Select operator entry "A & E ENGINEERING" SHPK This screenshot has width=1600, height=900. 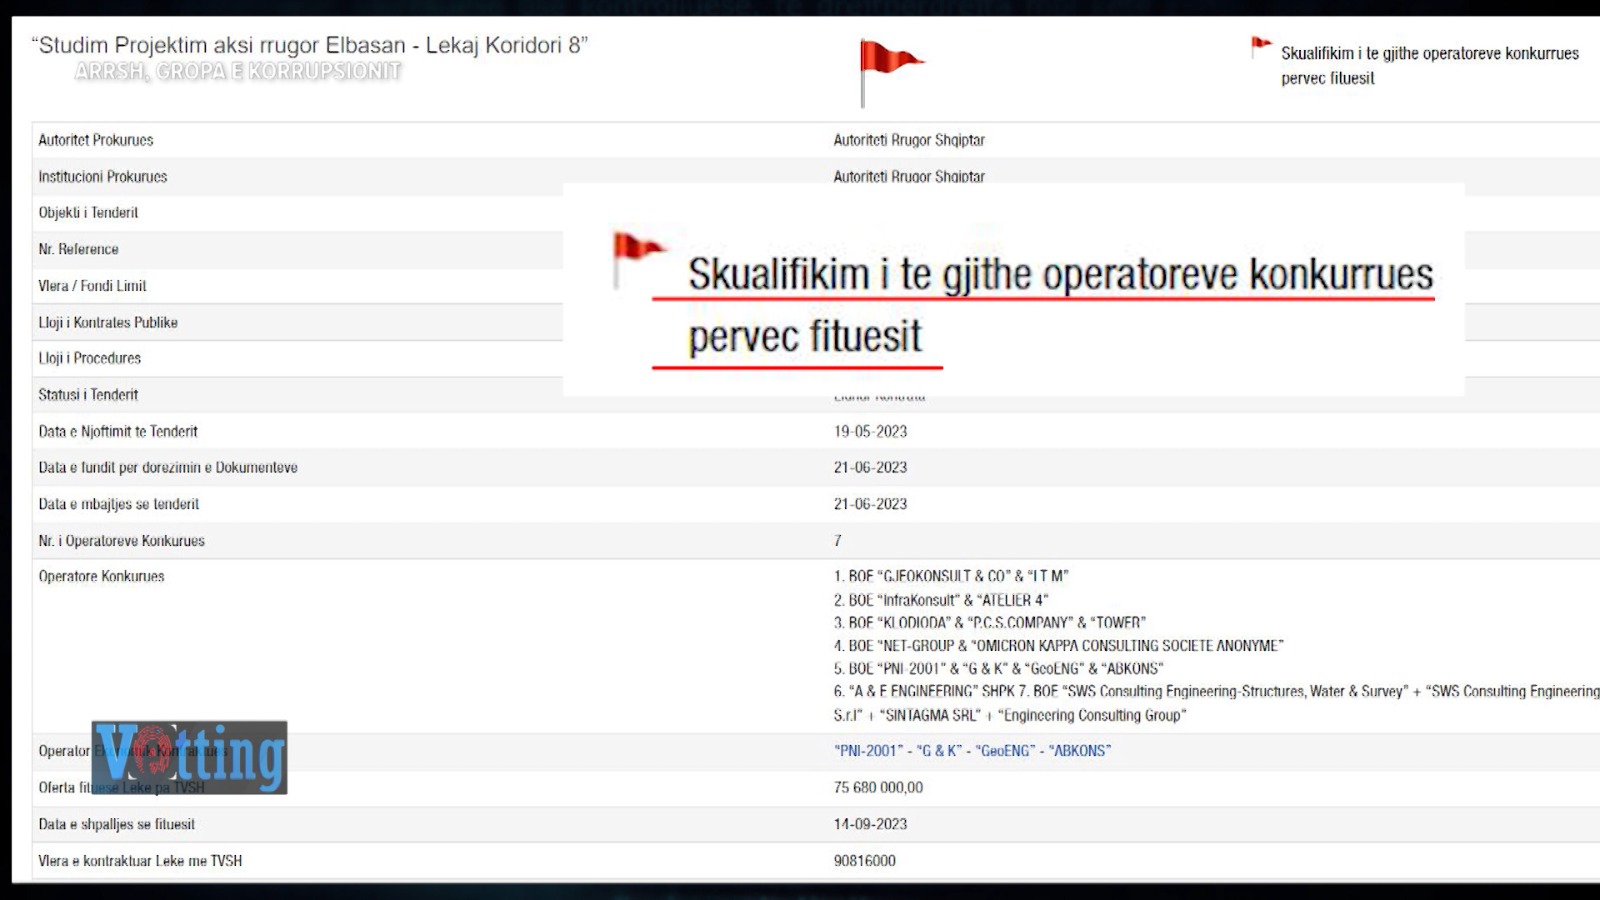(926, 692)
